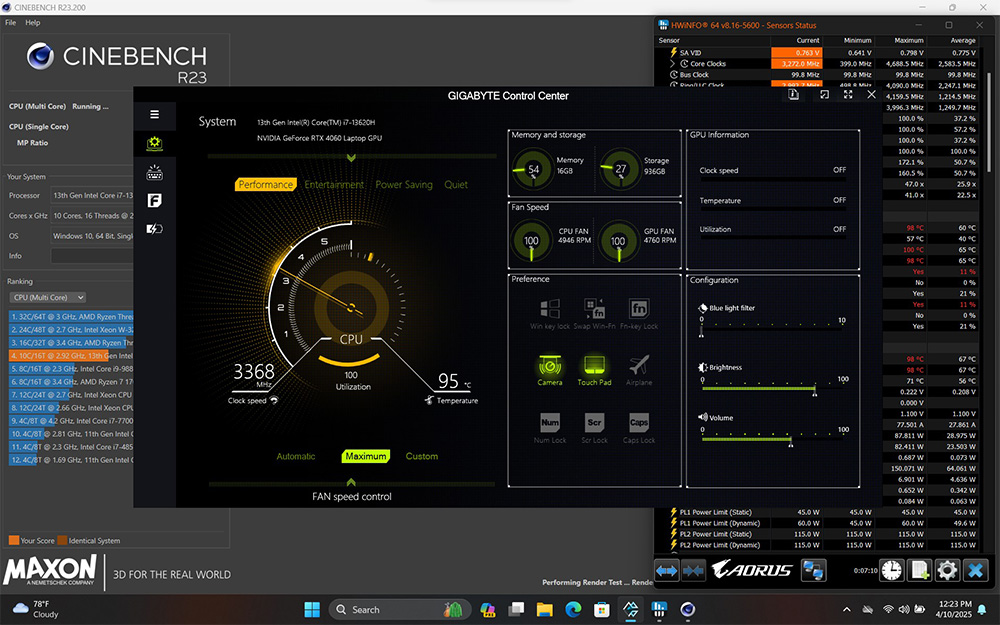1000x625 pixels.
Task: Select the Performance mode tab
Action: click(265, 184)
